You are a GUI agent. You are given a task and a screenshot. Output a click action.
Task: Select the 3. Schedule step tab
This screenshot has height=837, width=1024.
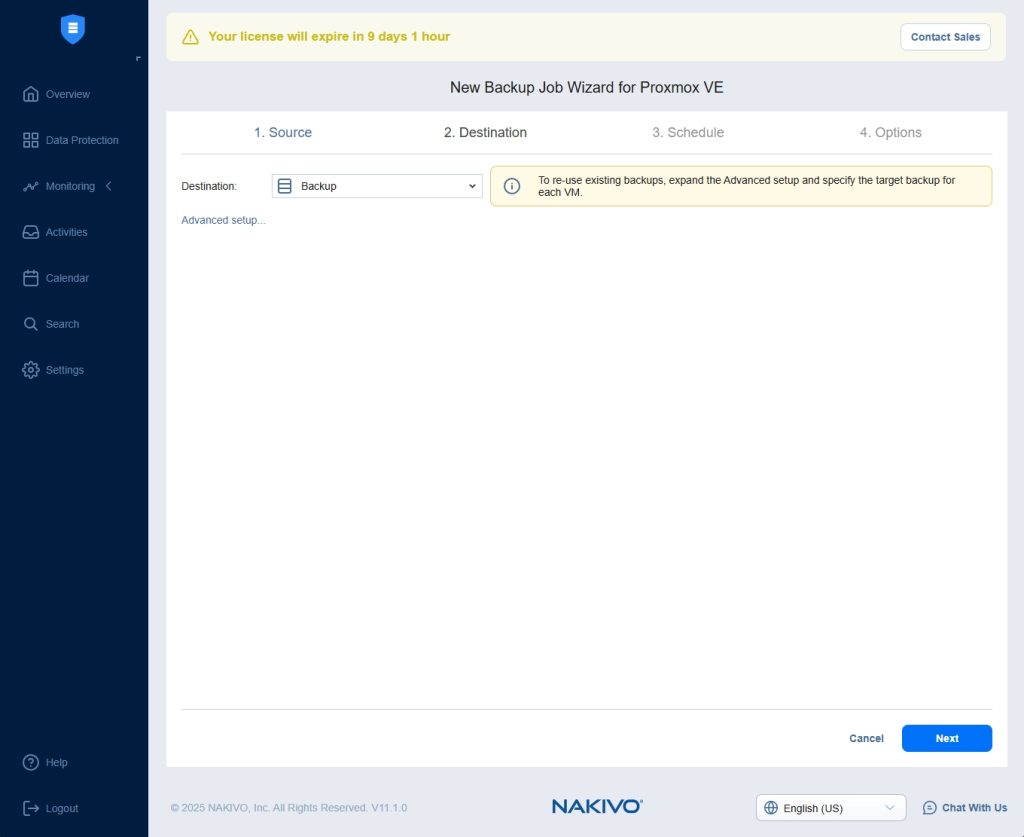click(688, 132)
